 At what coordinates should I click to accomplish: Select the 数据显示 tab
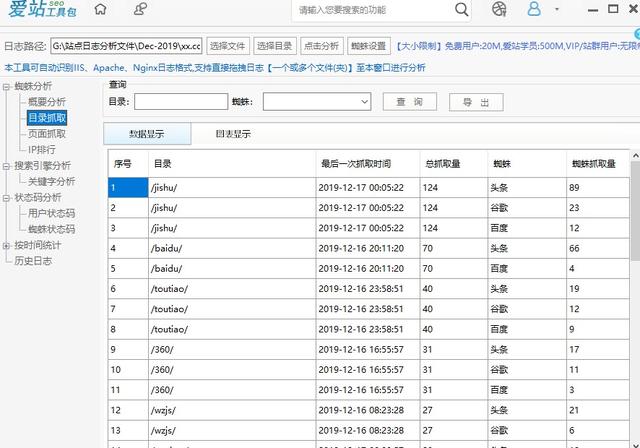(147, 134)
